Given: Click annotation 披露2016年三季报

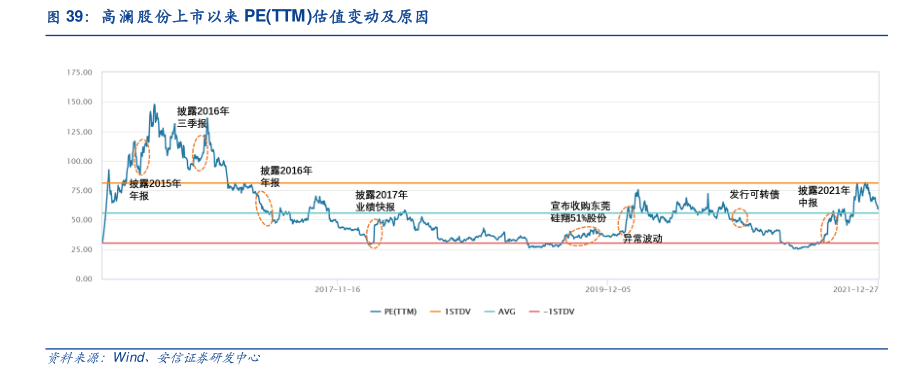Looking at the screenshot, I should [x=203, y=116].
